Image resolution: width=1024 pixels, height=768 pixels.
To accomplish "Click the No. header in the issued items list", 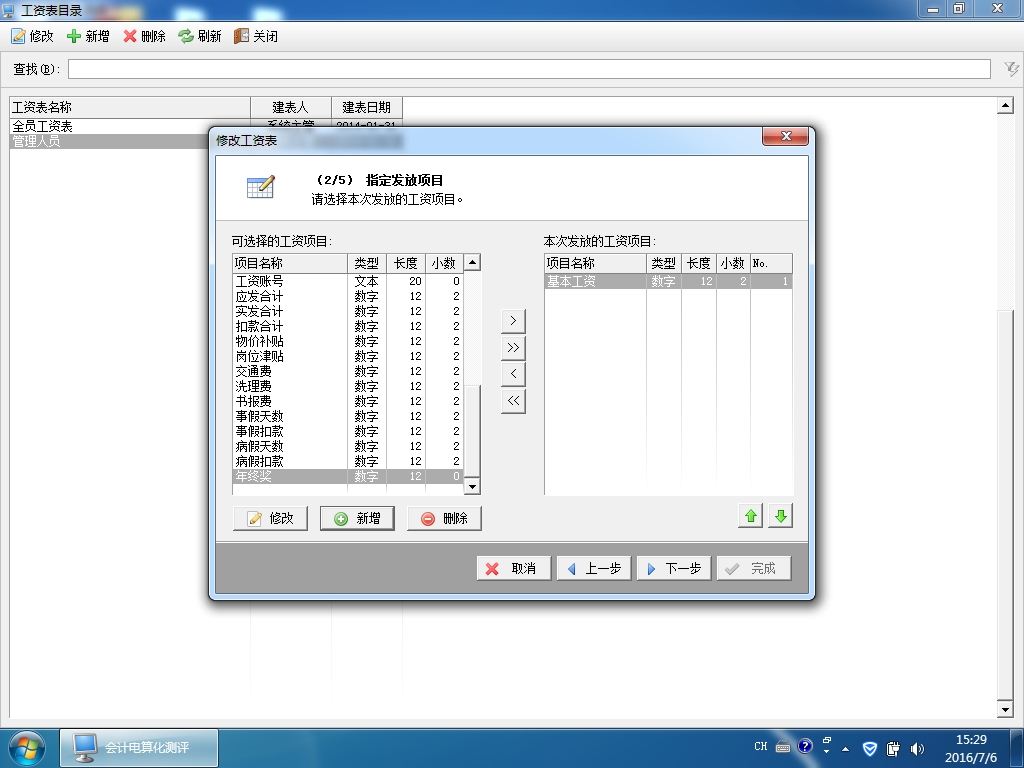I will point(771,263).
